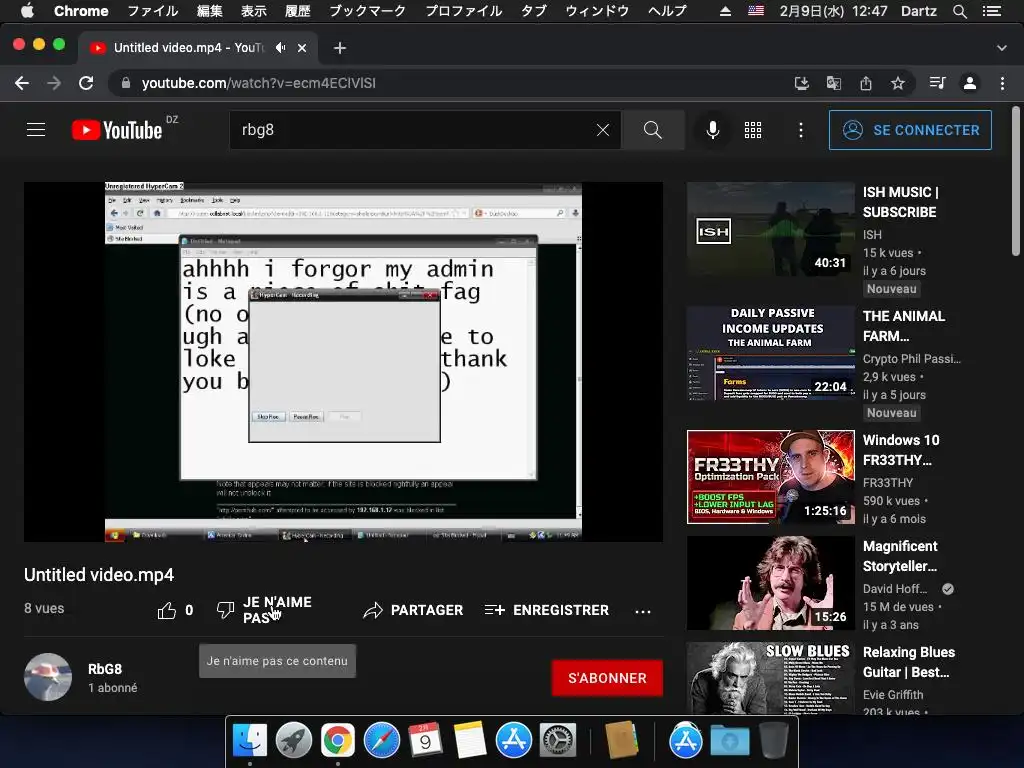Open RbG8 channel avatar
Image resolution: width=1024 pixels, height=768 pixels.
(48, 677)
